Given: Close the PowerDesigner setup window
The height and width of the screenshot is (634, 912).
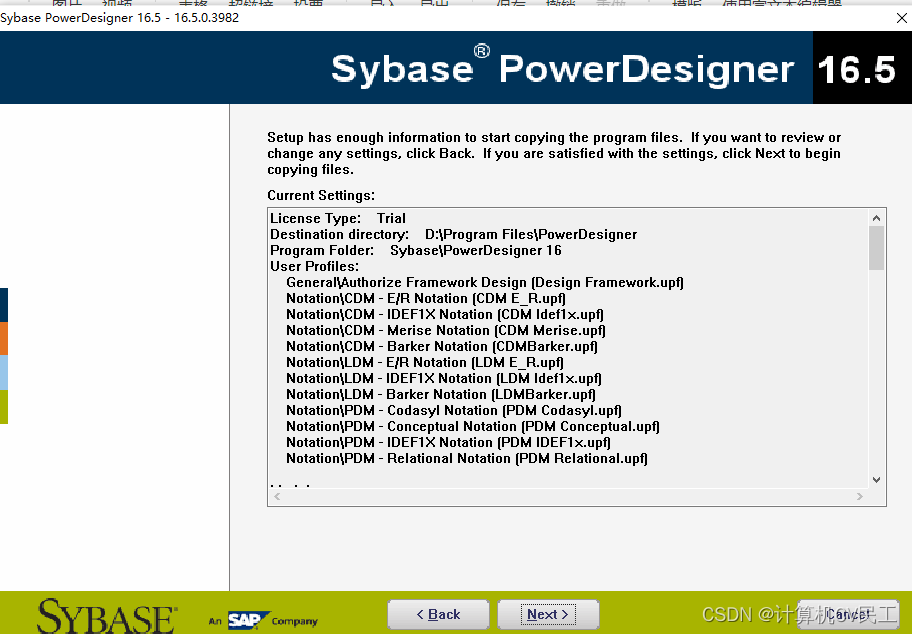Looking at the screenshot, I should click(x=902, y=18).
